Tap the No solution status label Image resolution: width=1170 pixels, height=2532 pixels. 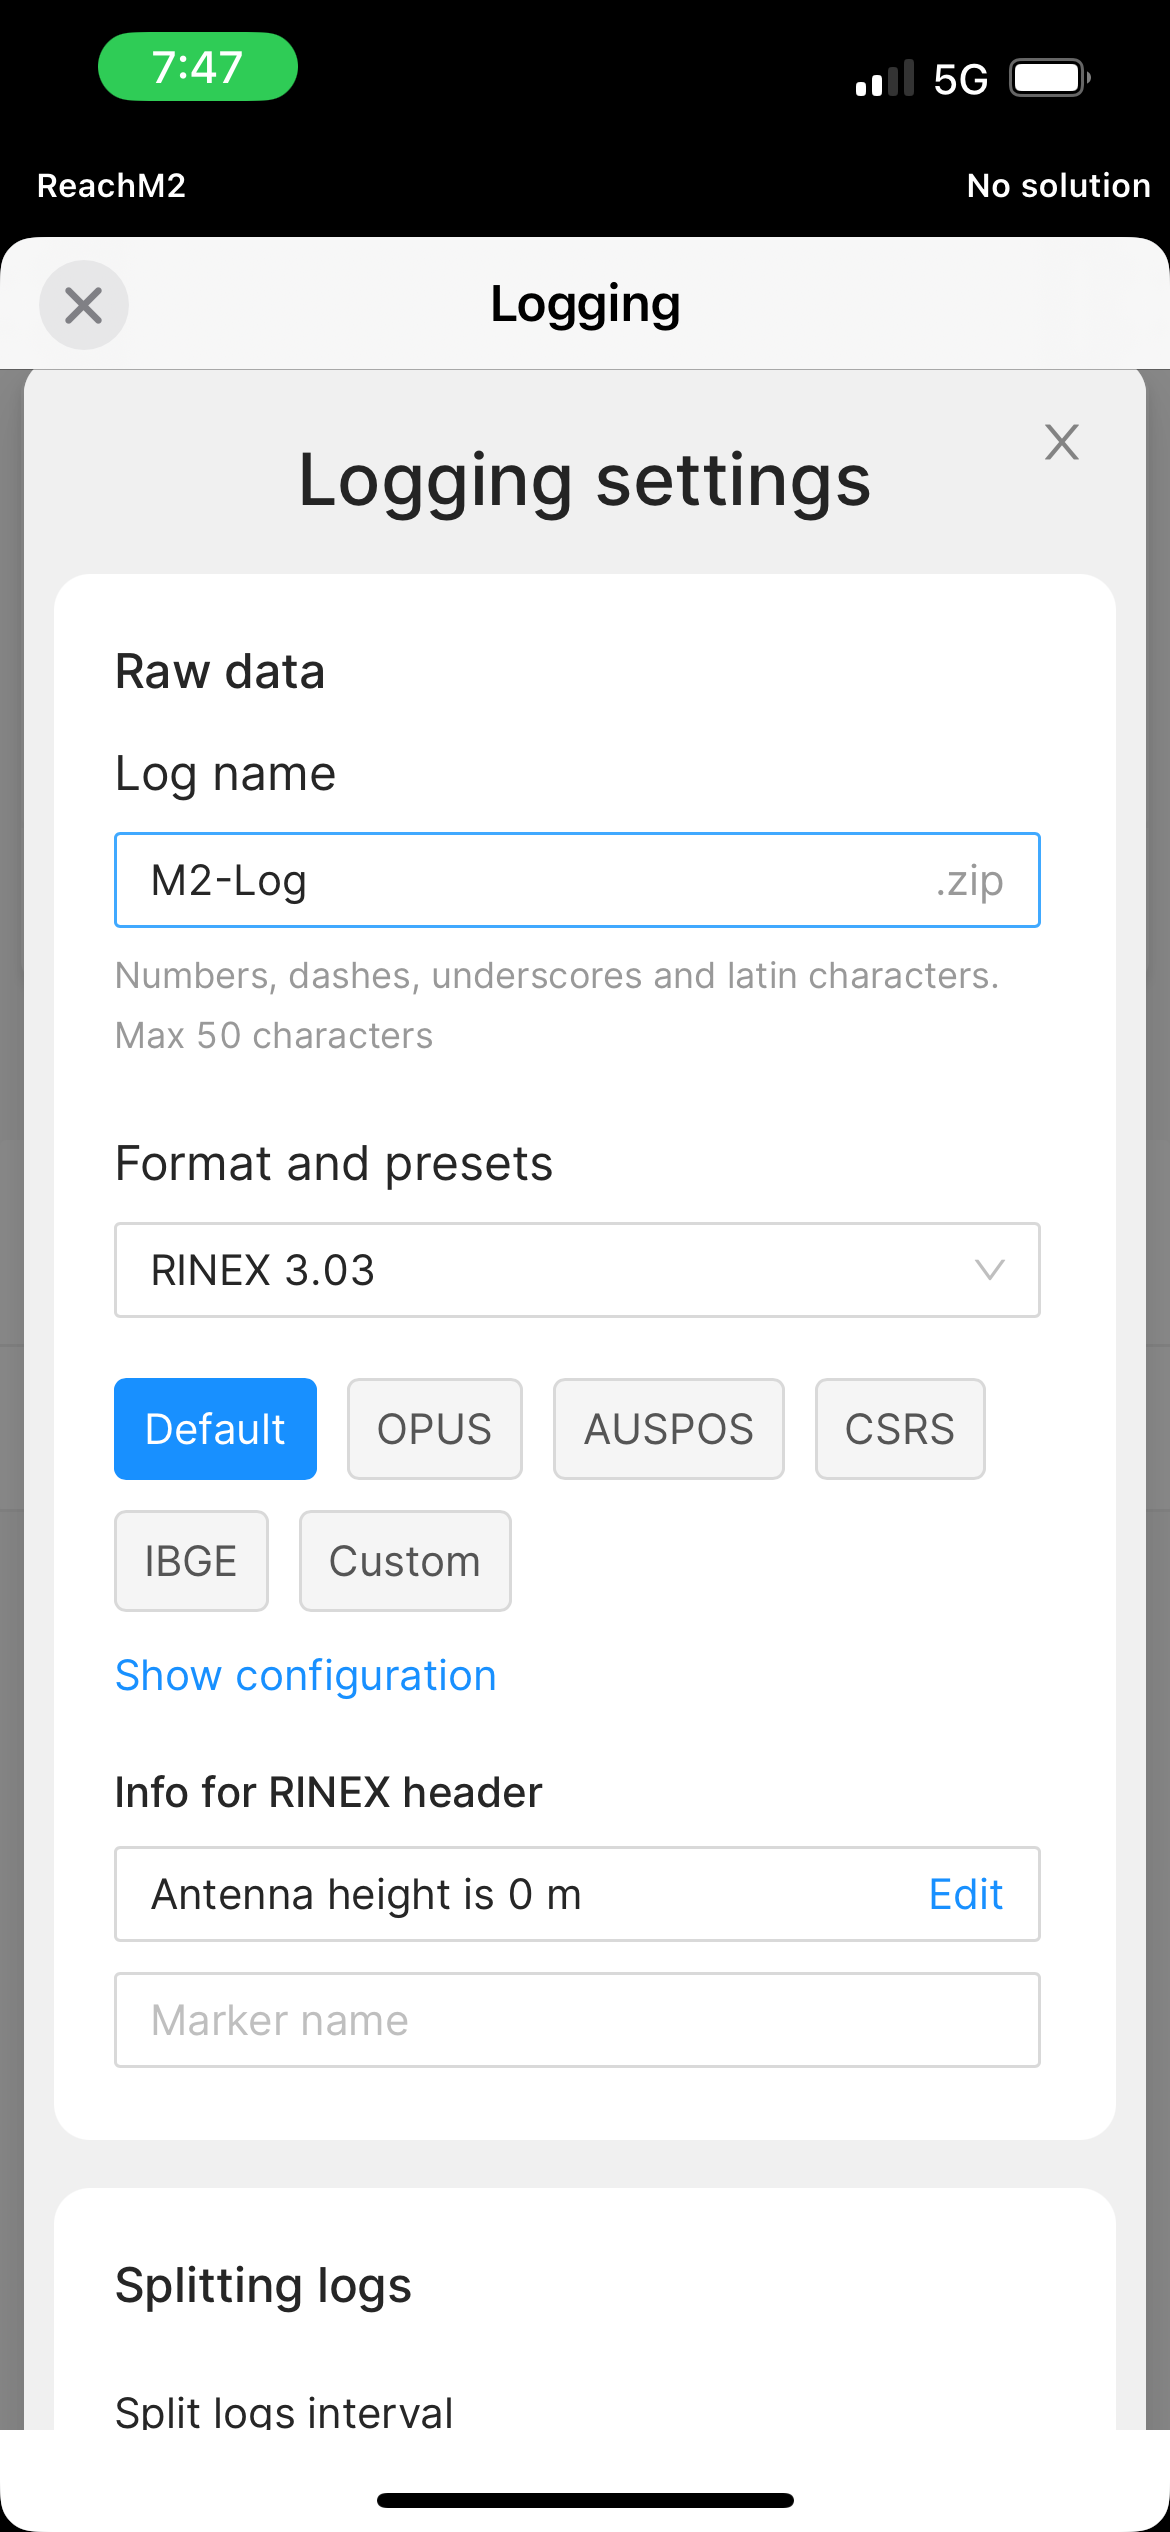(1058, 186)
